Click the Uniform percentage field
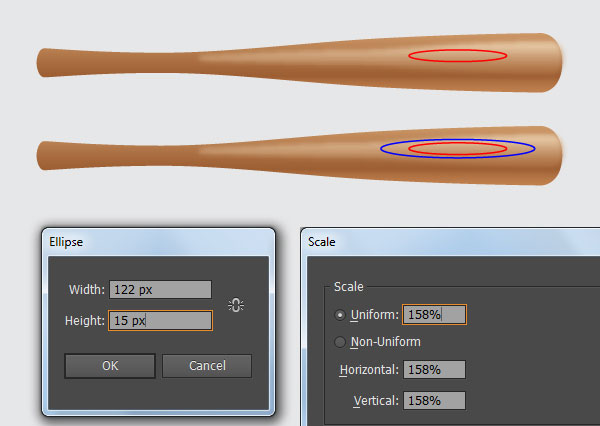Screen dimensions: 600x426 click(434, 315)
